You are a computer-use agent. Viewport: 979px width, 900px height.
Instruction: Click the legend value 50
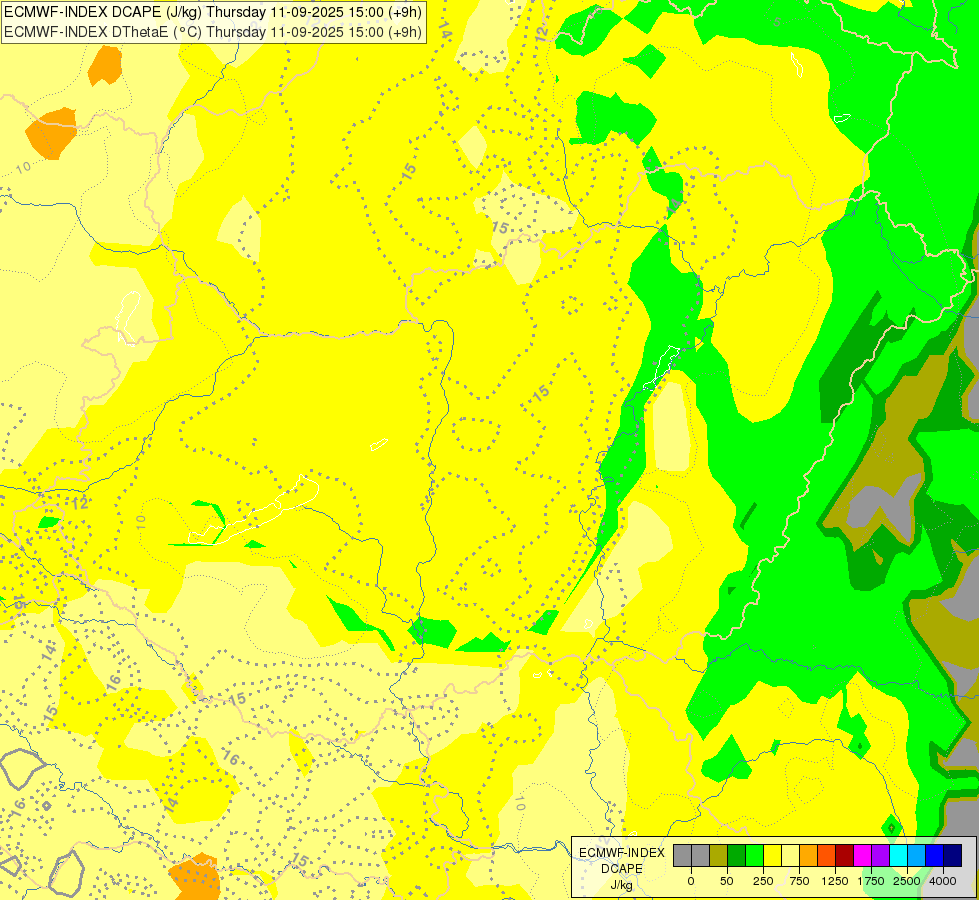[727, 881]
